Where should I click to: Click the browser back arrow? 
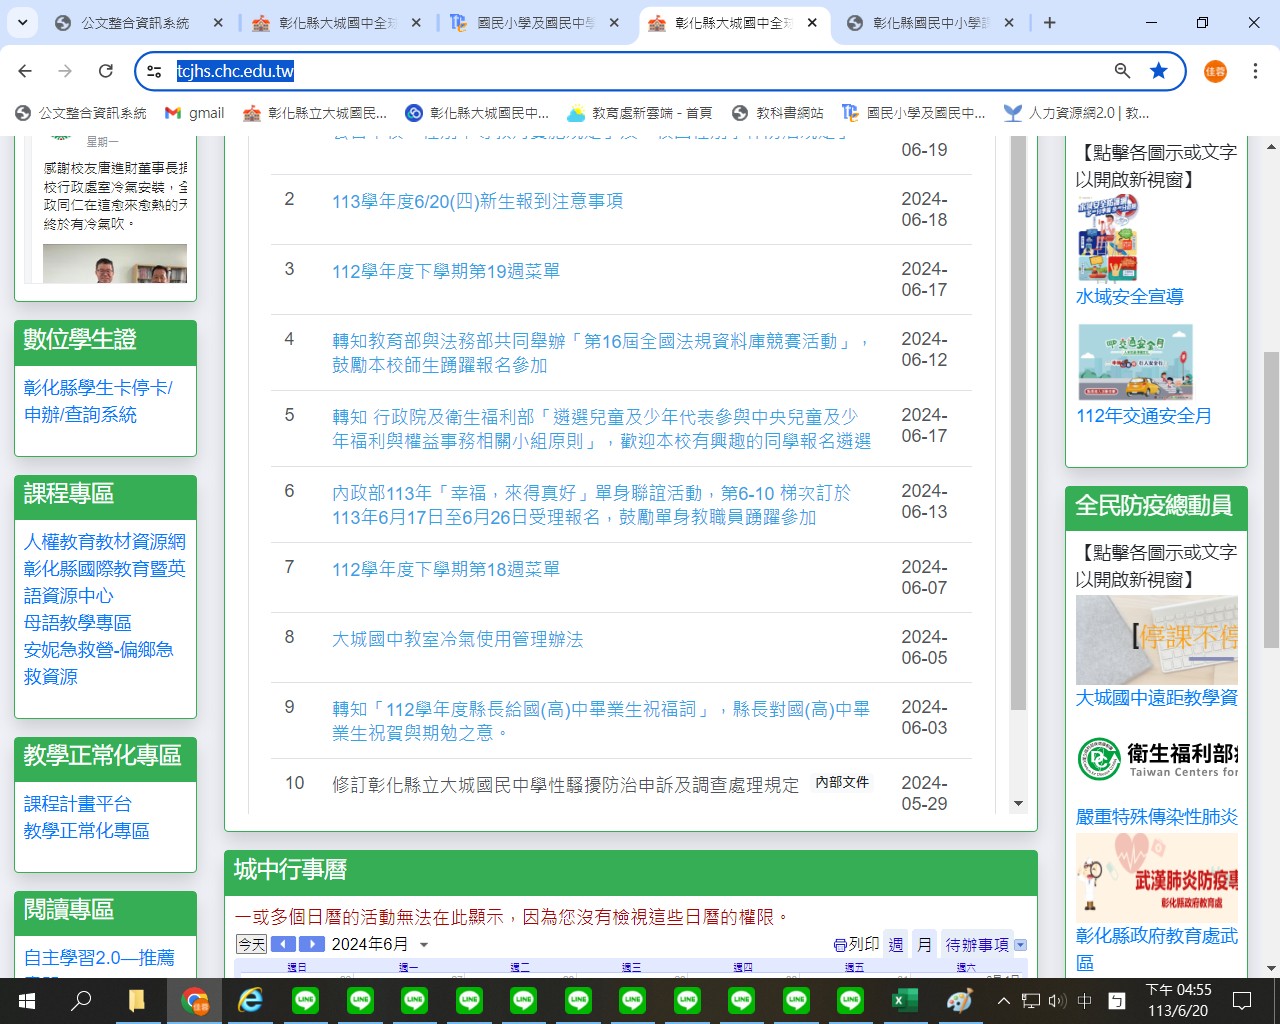[24, 71]
